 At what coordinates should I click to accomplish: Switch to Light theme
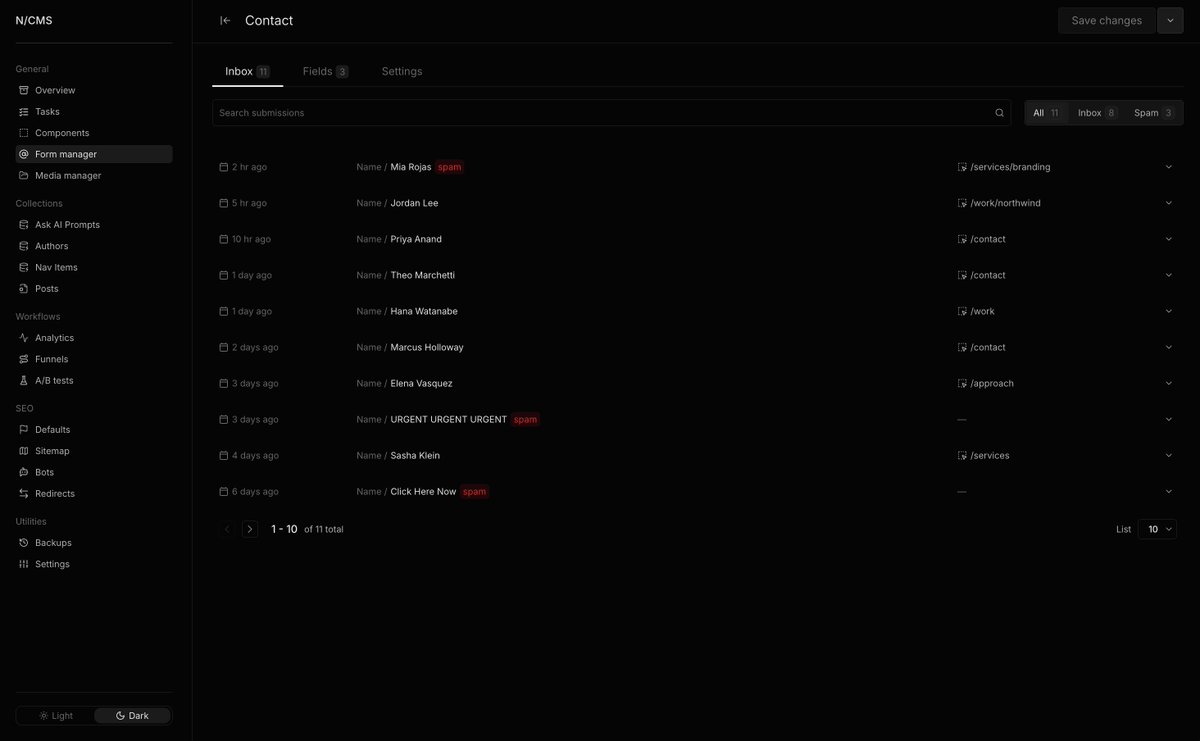tap(56, 716)
